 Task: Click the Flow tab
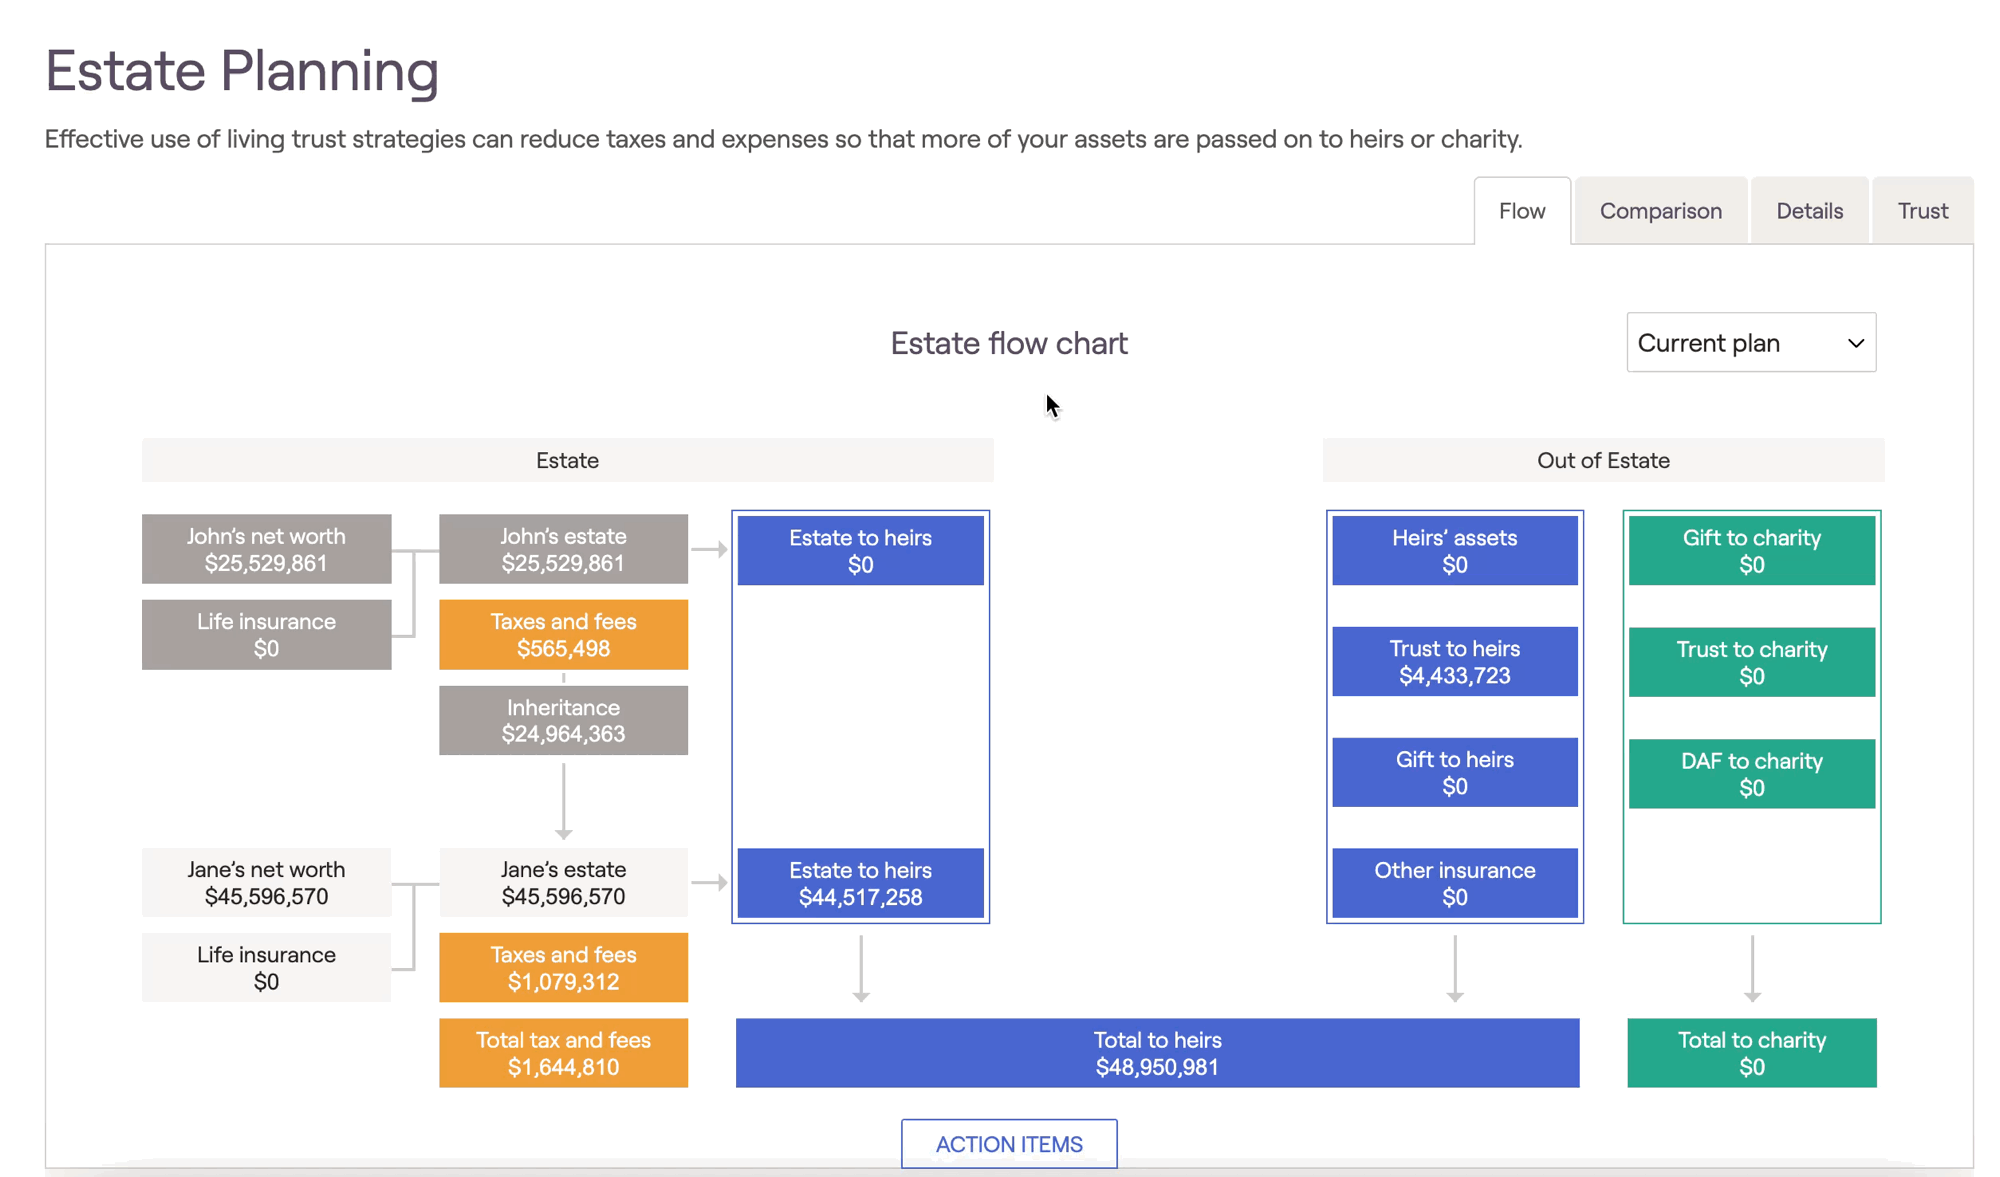1521,211
